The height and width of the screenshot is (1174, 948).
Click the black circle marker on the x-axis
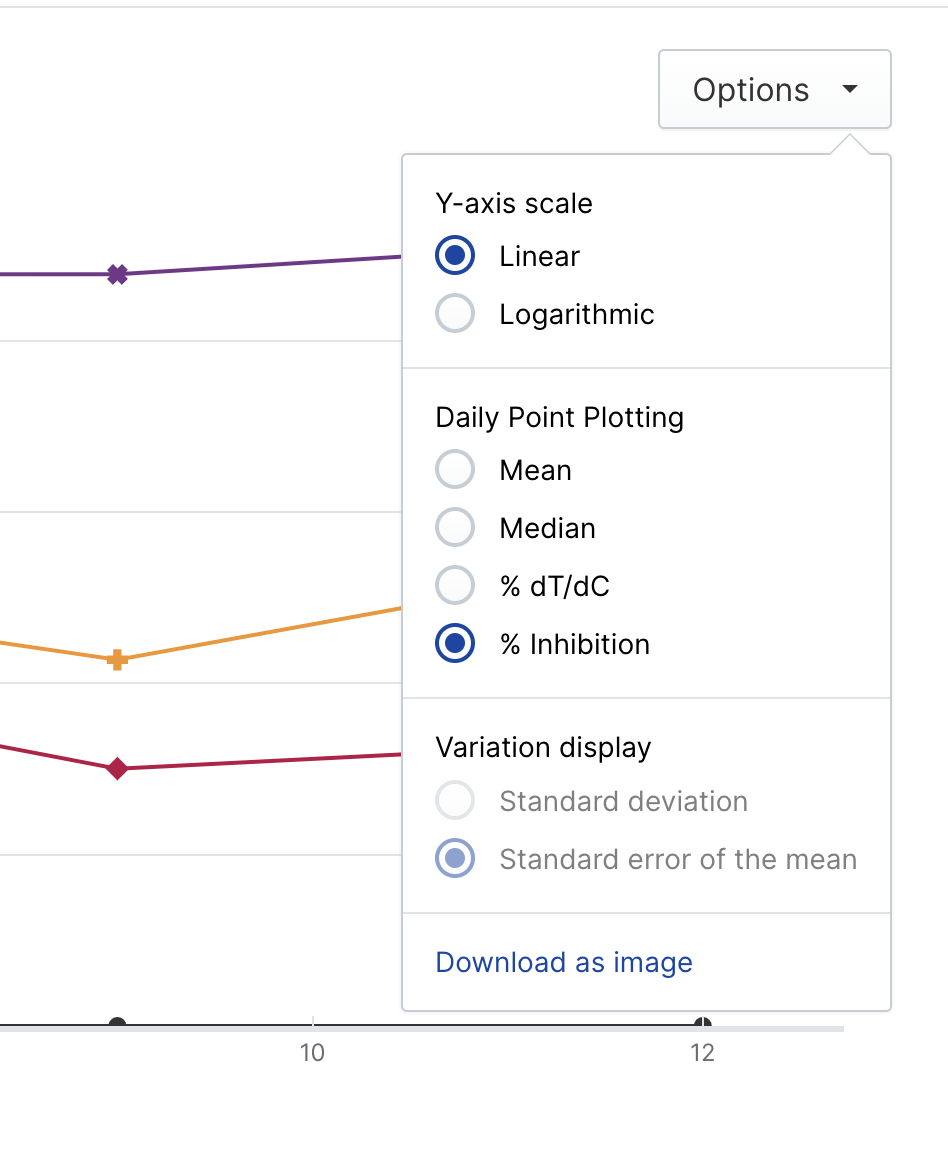pyautogui.click(x=117, y=1023)
